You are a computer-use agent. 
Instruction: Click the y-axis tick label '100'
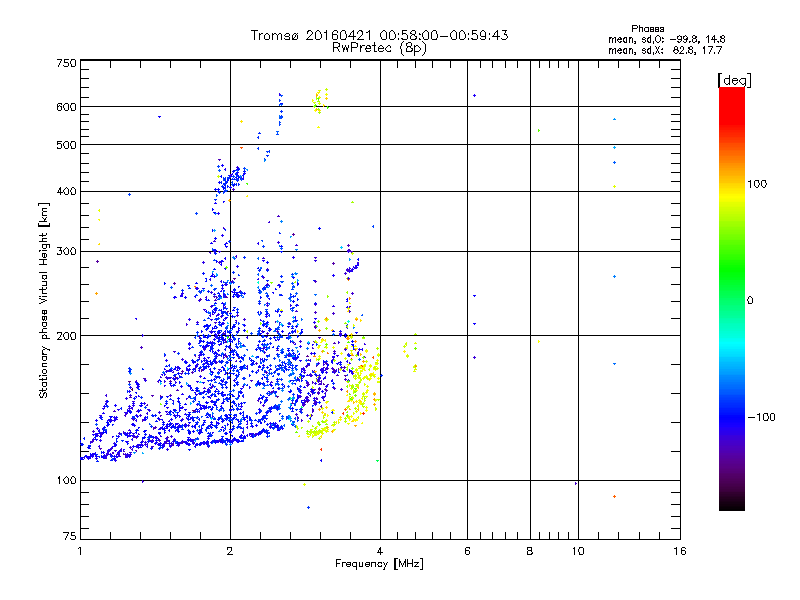point(66,481)
